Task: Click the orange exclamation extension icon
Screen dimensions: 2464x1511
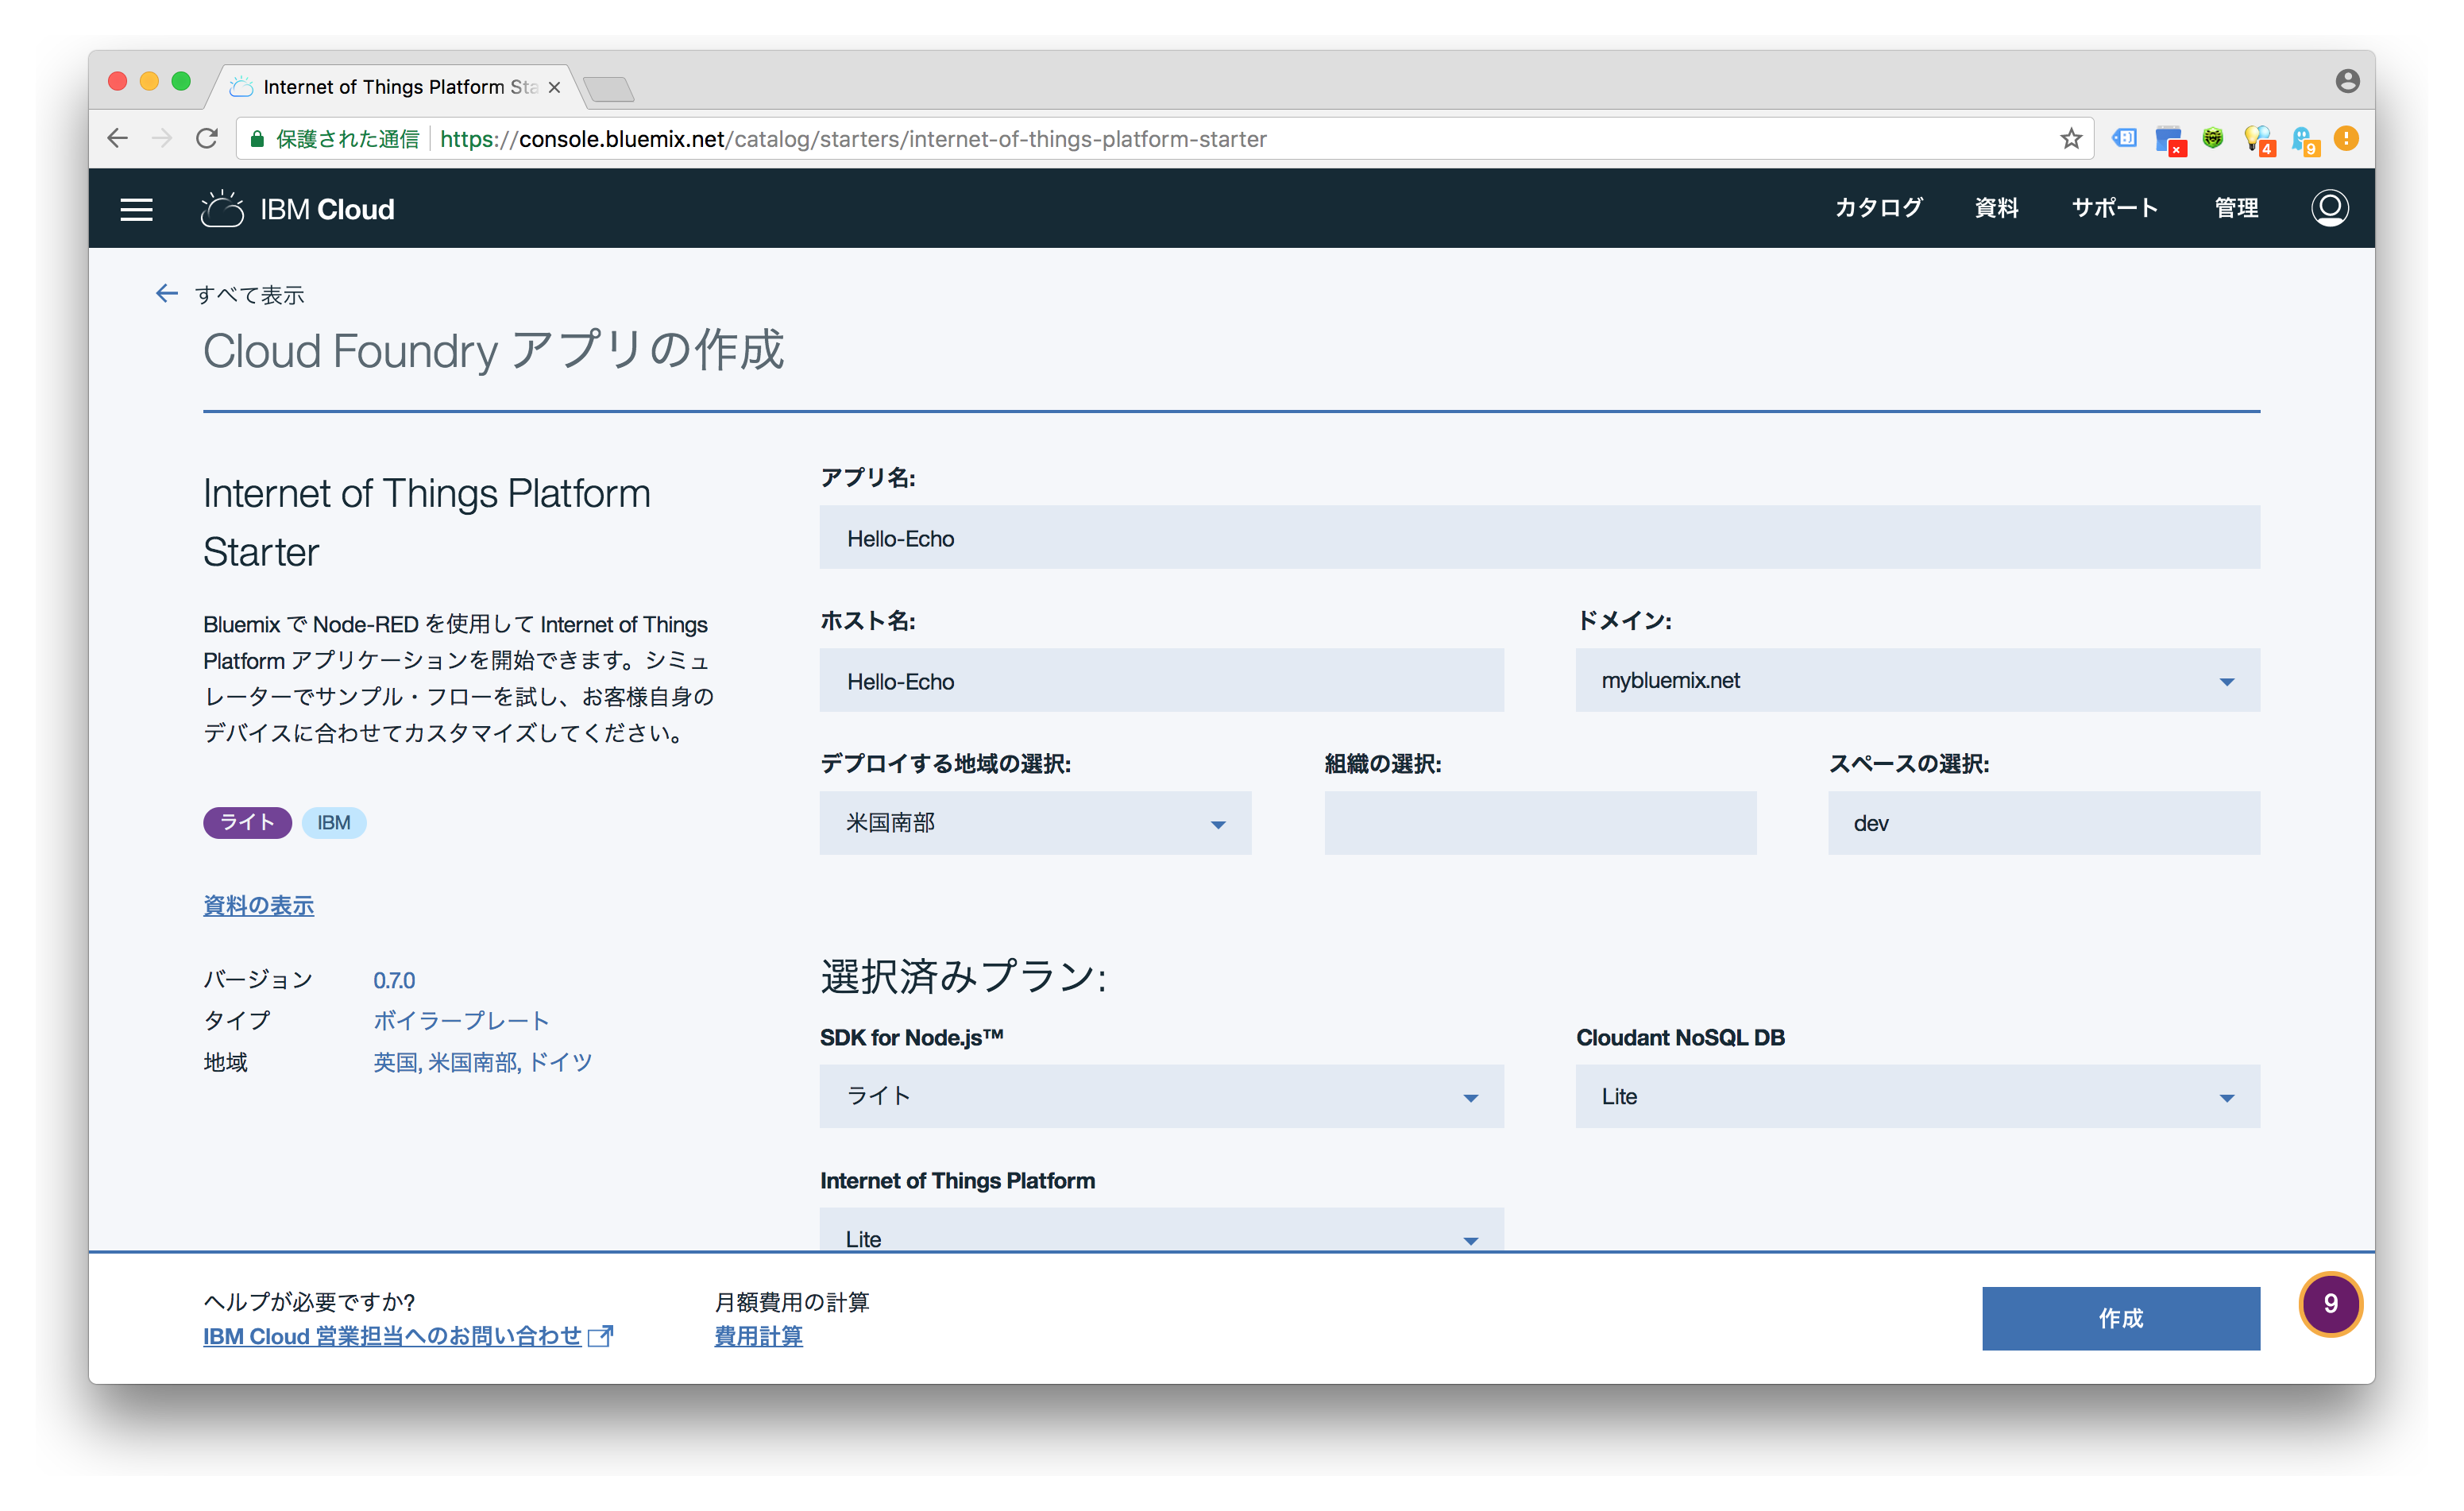Action: 2346,139
